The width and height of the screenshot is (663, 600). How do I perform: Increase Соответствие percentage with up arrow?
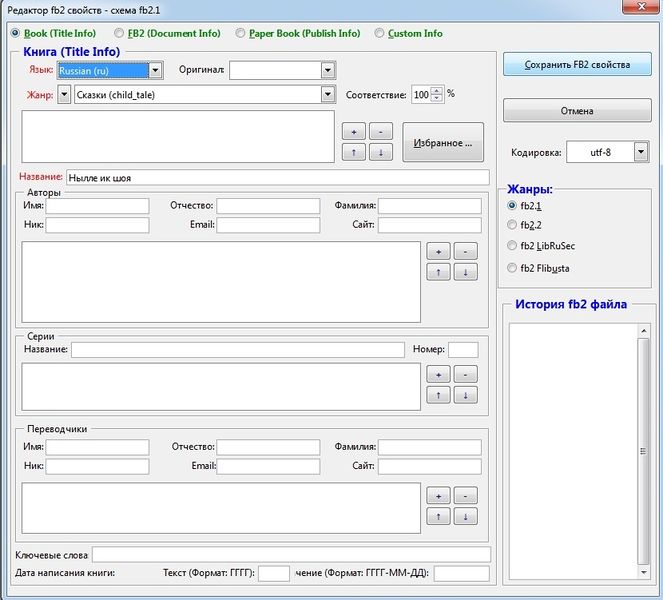click(x=437, y=90)
